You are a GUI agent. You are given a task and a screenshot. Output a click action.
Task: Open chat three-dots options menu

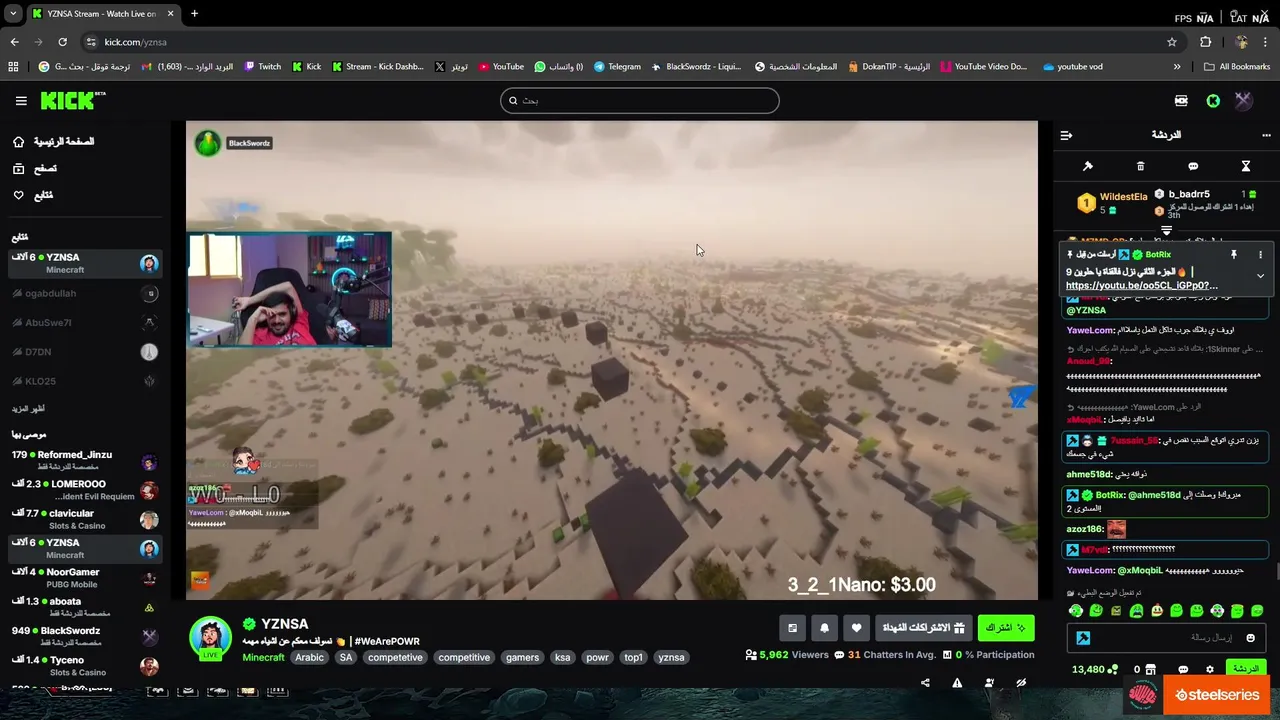(x=1266, y=135)
